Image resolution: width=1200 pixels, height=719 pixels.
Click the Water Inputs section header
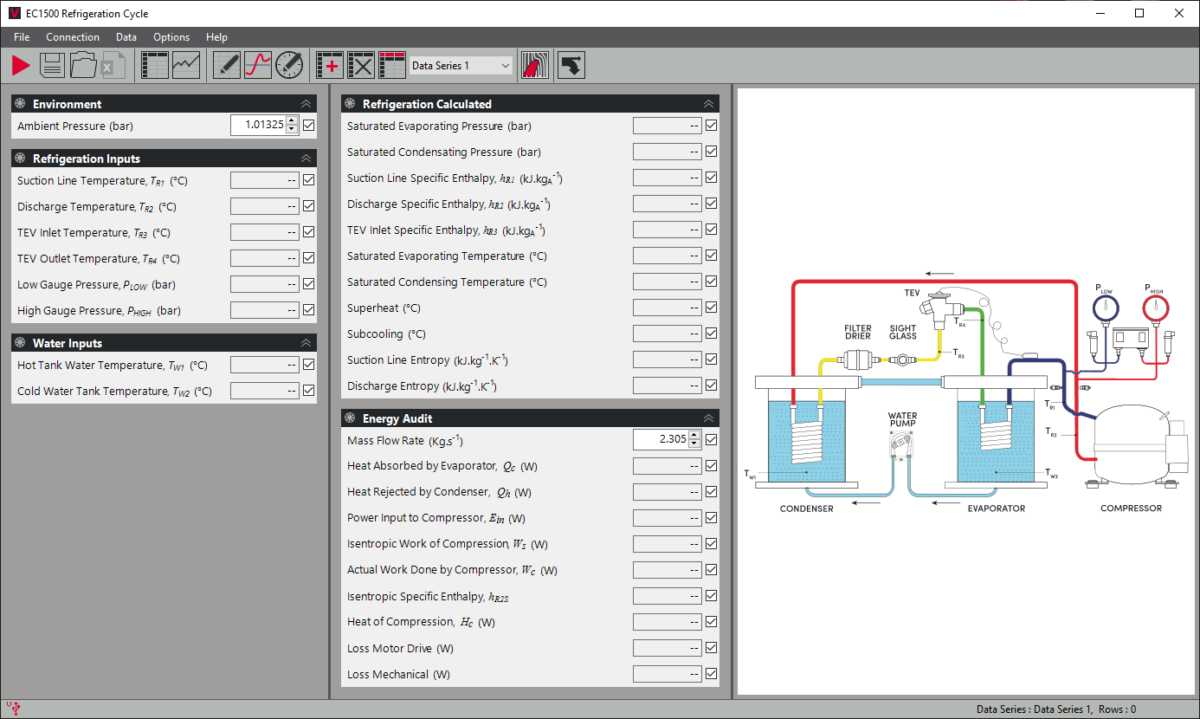click(68, 343)
